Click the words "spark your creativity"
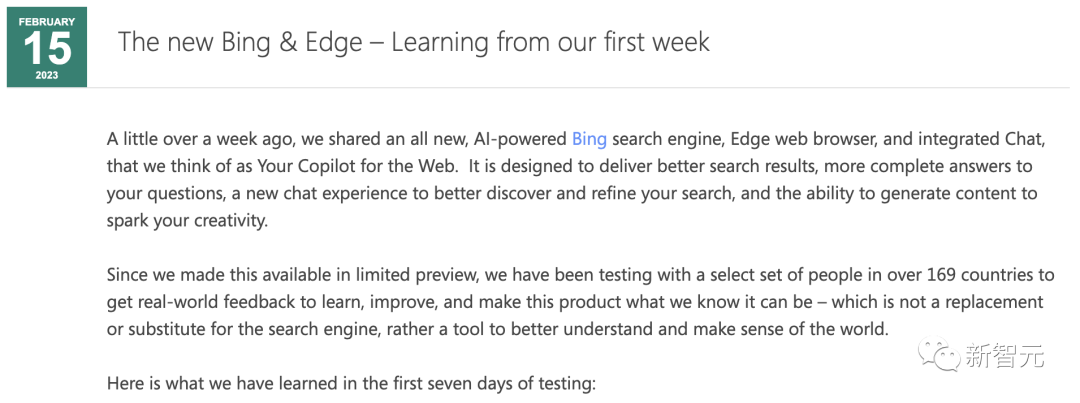This screenshot has height=403, width=1080. pyautogui.click(x=187, y=220)
